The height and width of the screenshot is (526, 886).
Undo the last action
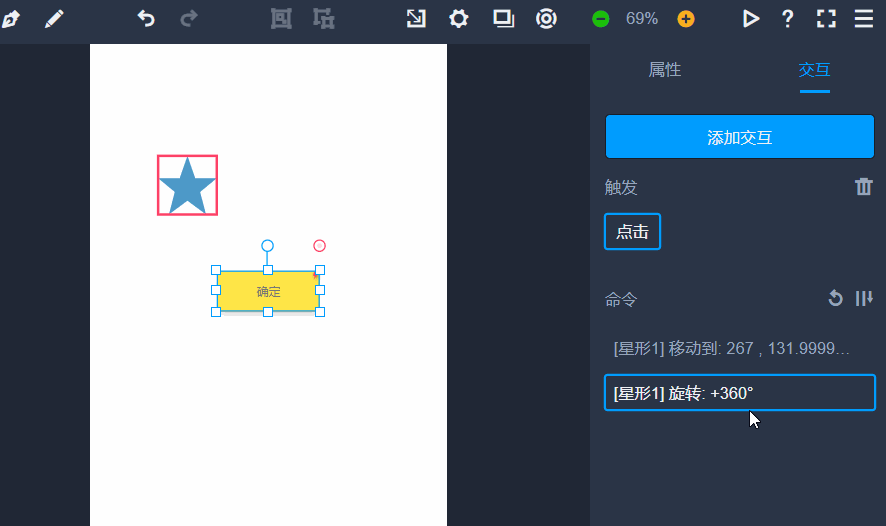click(146, 19)
